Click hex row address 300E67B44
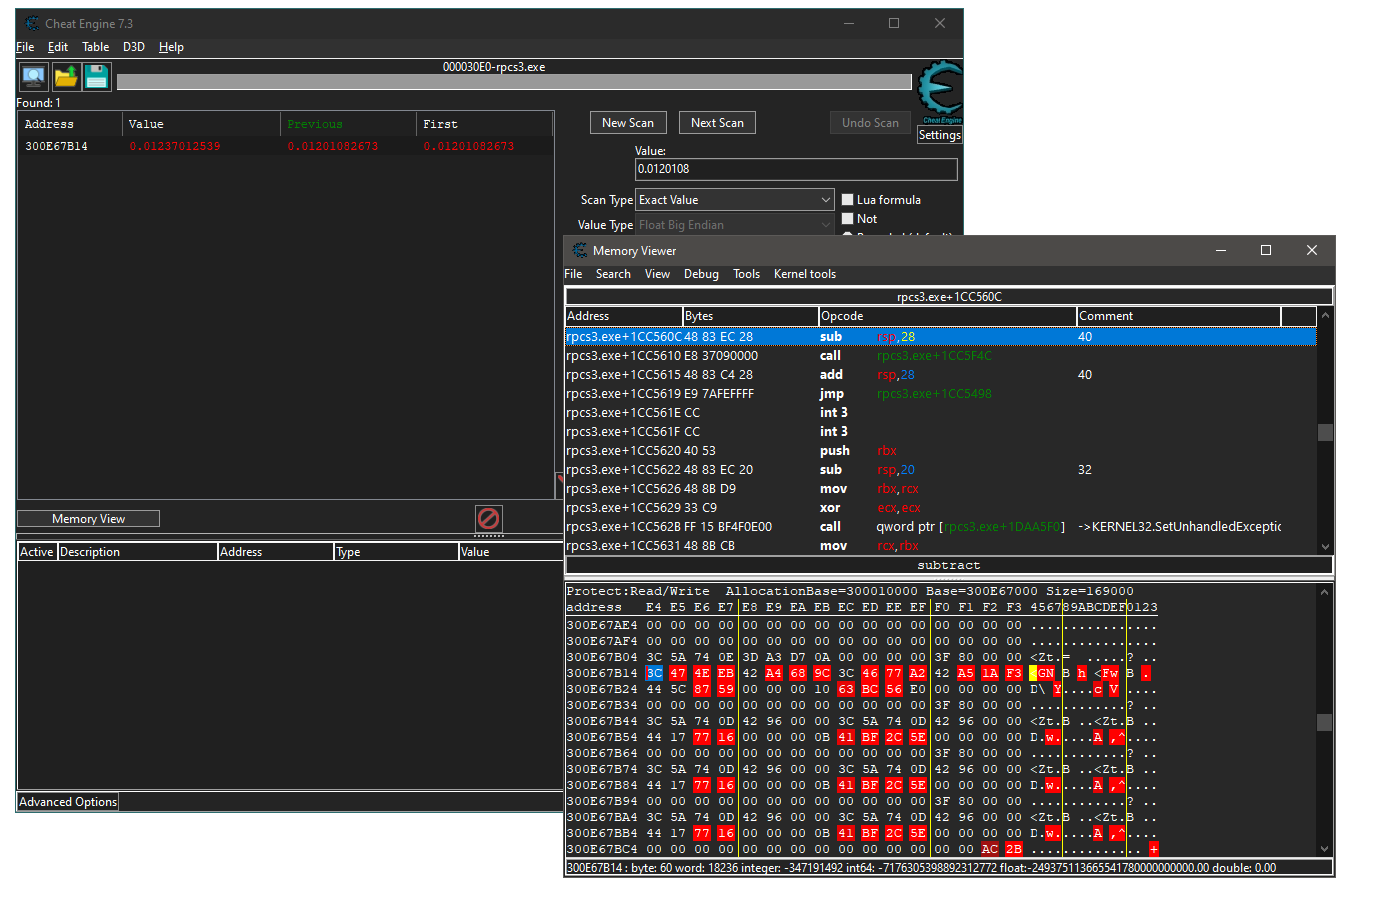This screenshot has width=1379, height=900. 602,721
